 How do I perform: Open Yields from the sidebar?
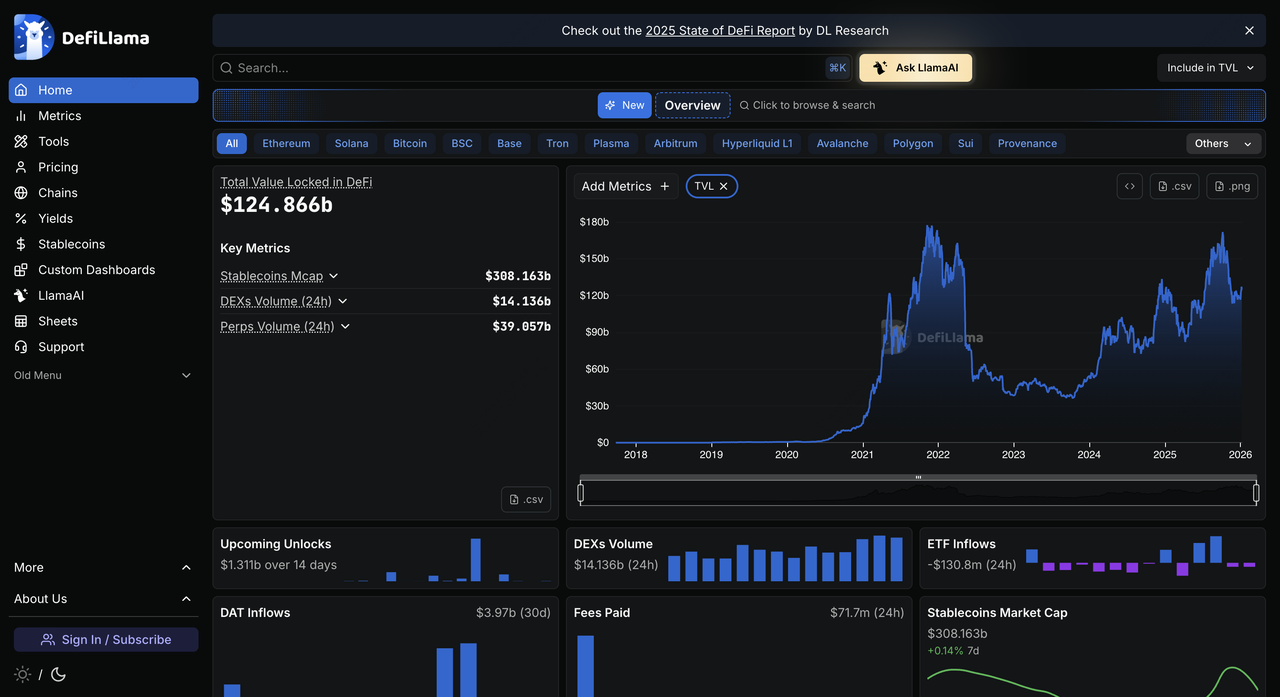click(55, 218)
